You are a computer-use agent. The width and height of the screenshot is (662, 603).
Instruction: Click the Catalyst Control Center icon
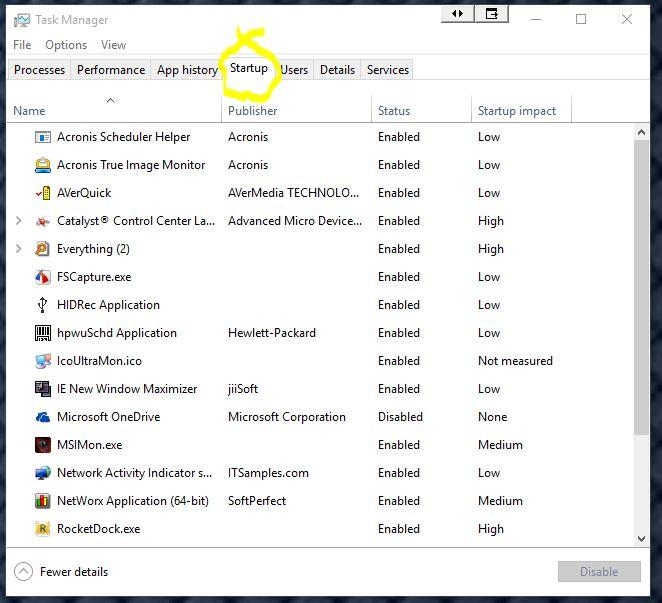pyautogui.click(x=43, y=221)
